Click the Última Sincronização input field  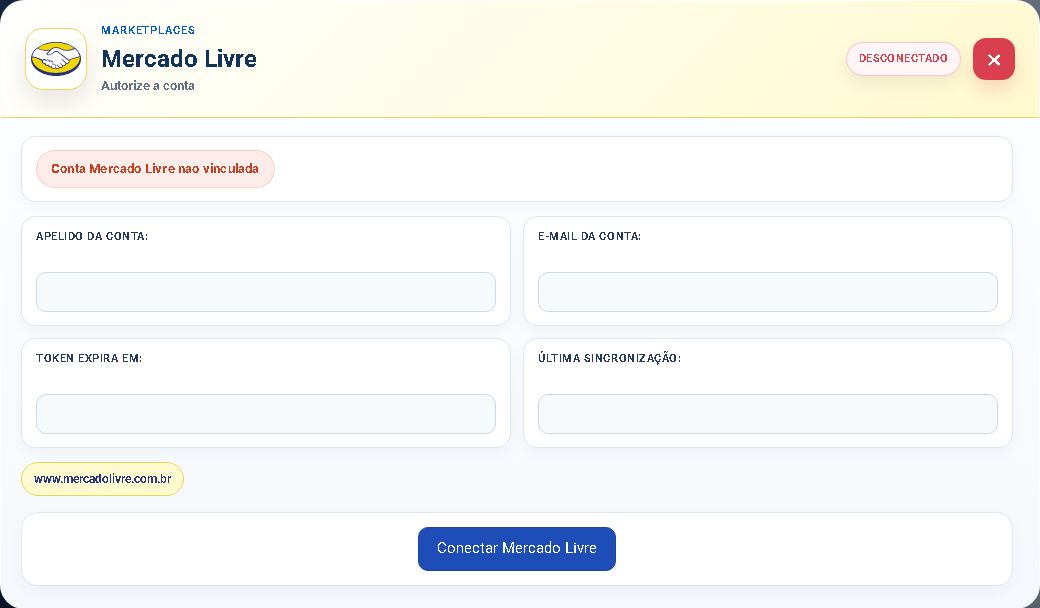click(767, 414)
